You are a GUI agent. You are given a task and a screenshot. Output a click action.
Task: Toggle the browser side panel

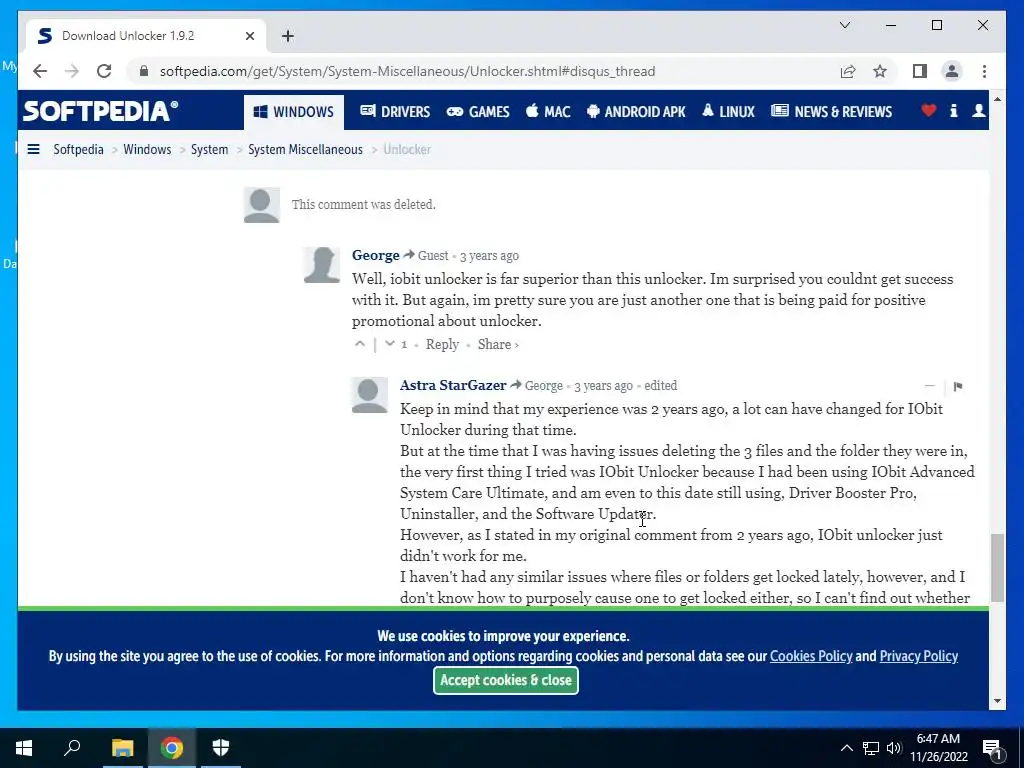coord(920,71)
